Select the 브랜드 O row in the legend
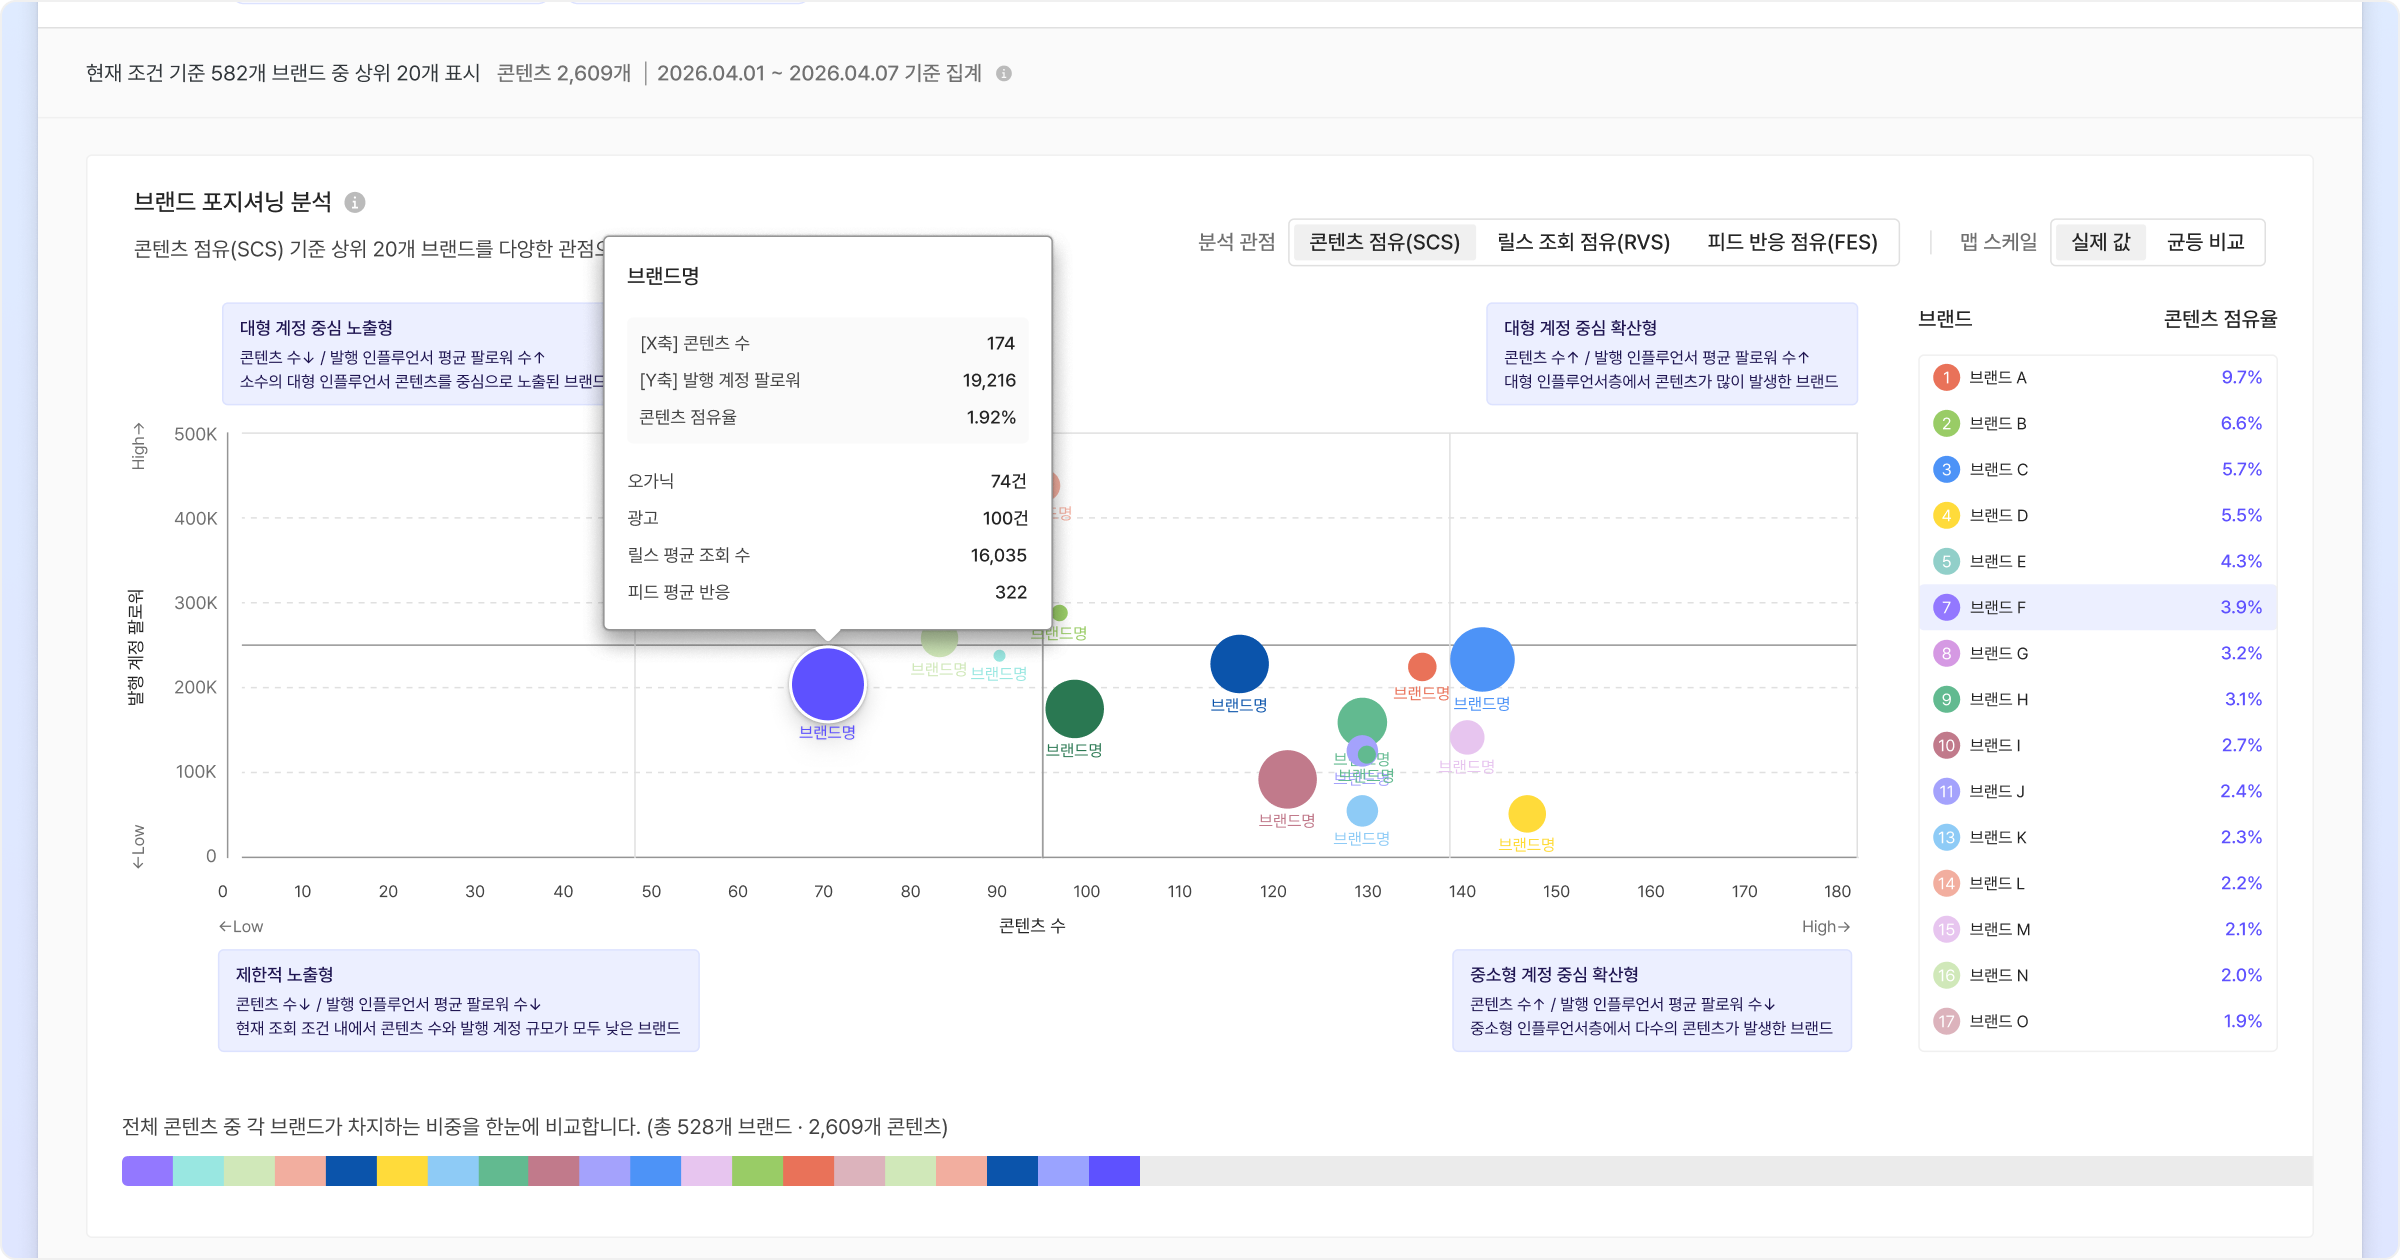 [x=2097, y=1022]
